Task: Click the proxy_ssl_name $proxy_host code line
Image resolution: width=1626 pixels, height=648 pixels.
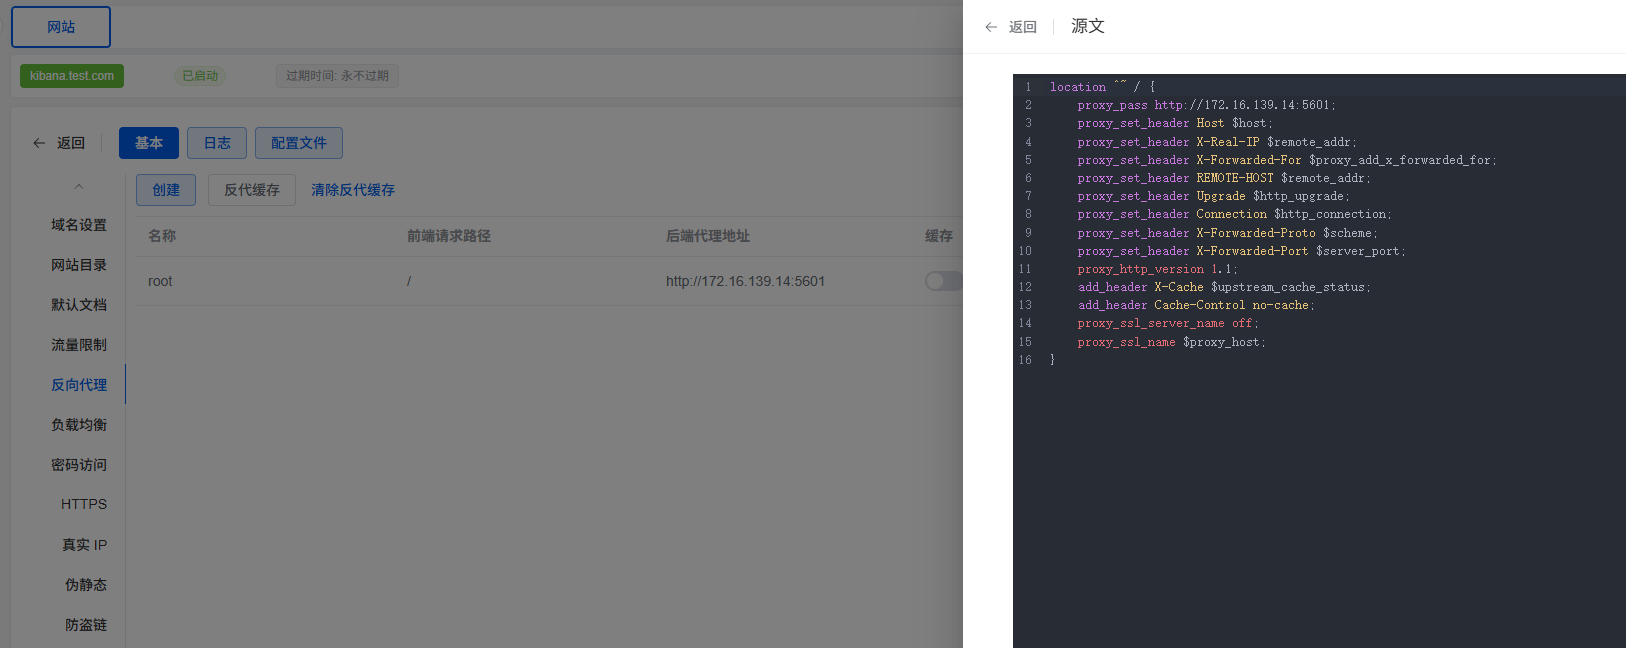Action: (1171, 342)
